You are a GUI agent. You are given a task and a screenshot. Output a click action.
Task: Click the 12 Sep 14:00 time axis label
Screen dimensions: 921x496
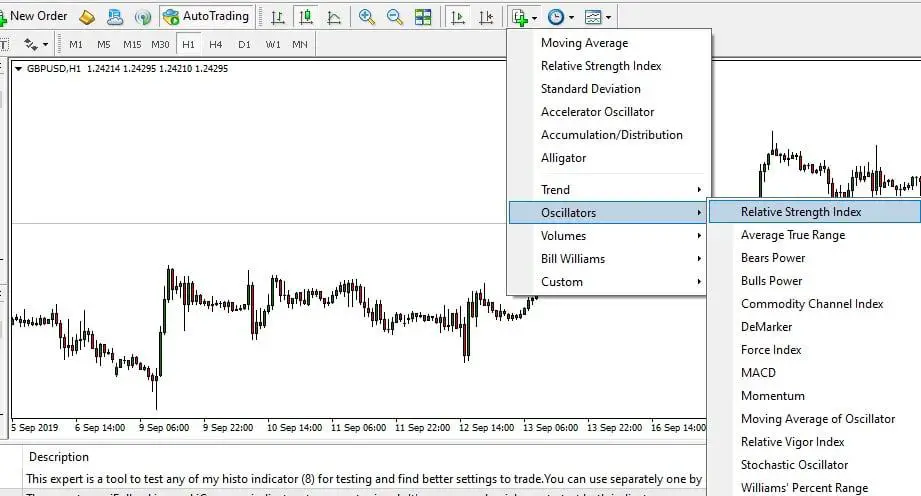click(x=486, y=427)
